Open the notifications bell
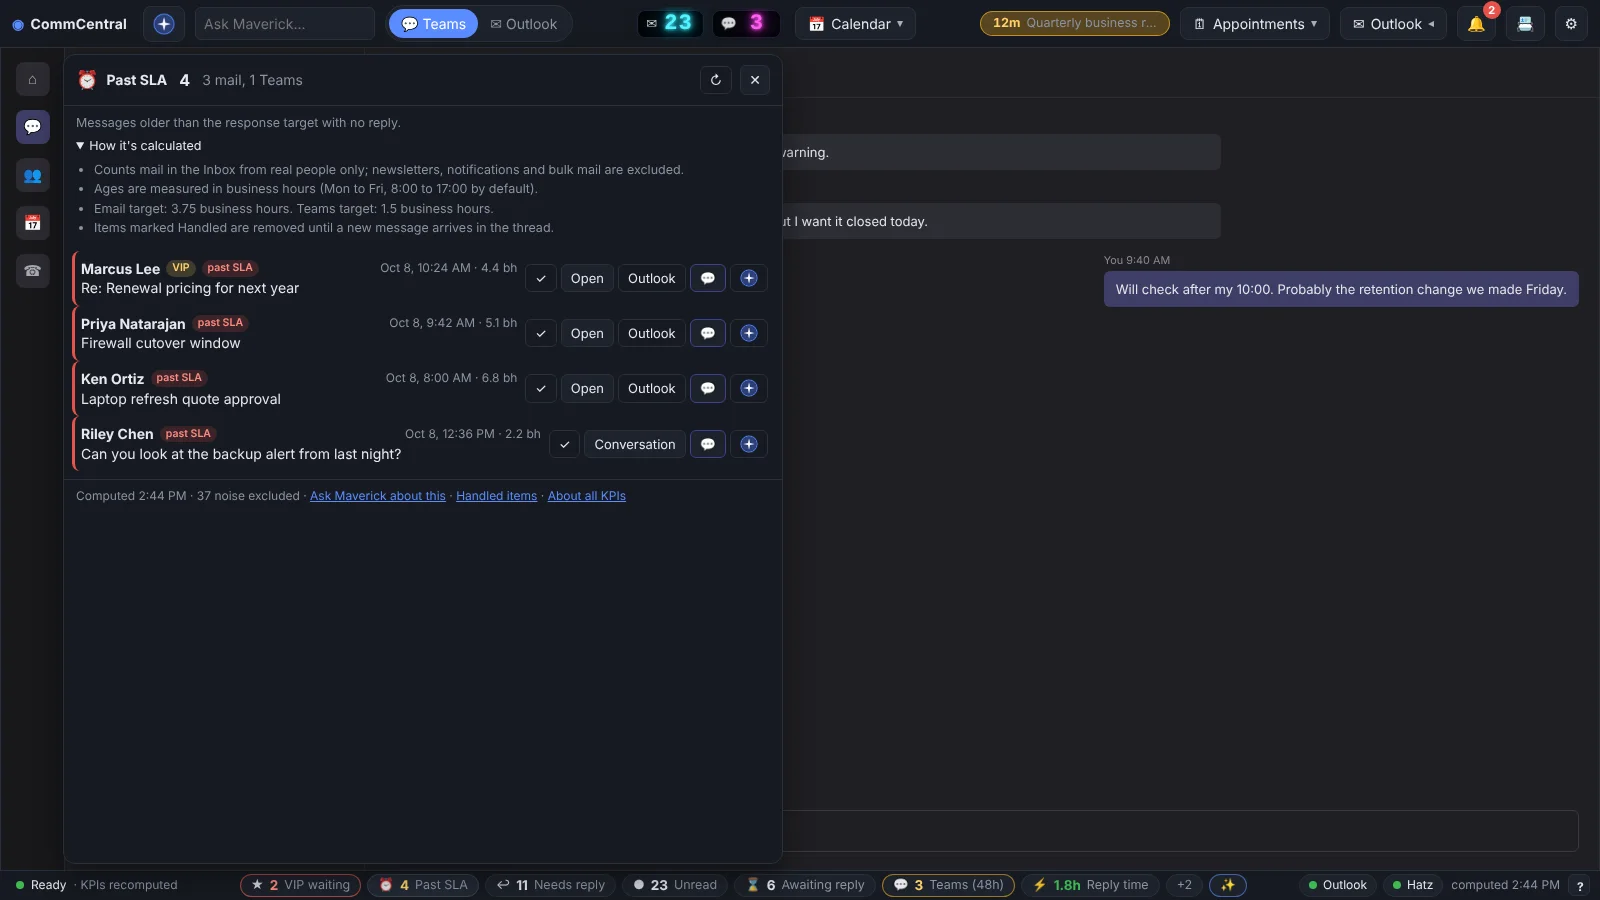Image resolution: width=1600 pixels, height=900 pixels. (1476, 24)
